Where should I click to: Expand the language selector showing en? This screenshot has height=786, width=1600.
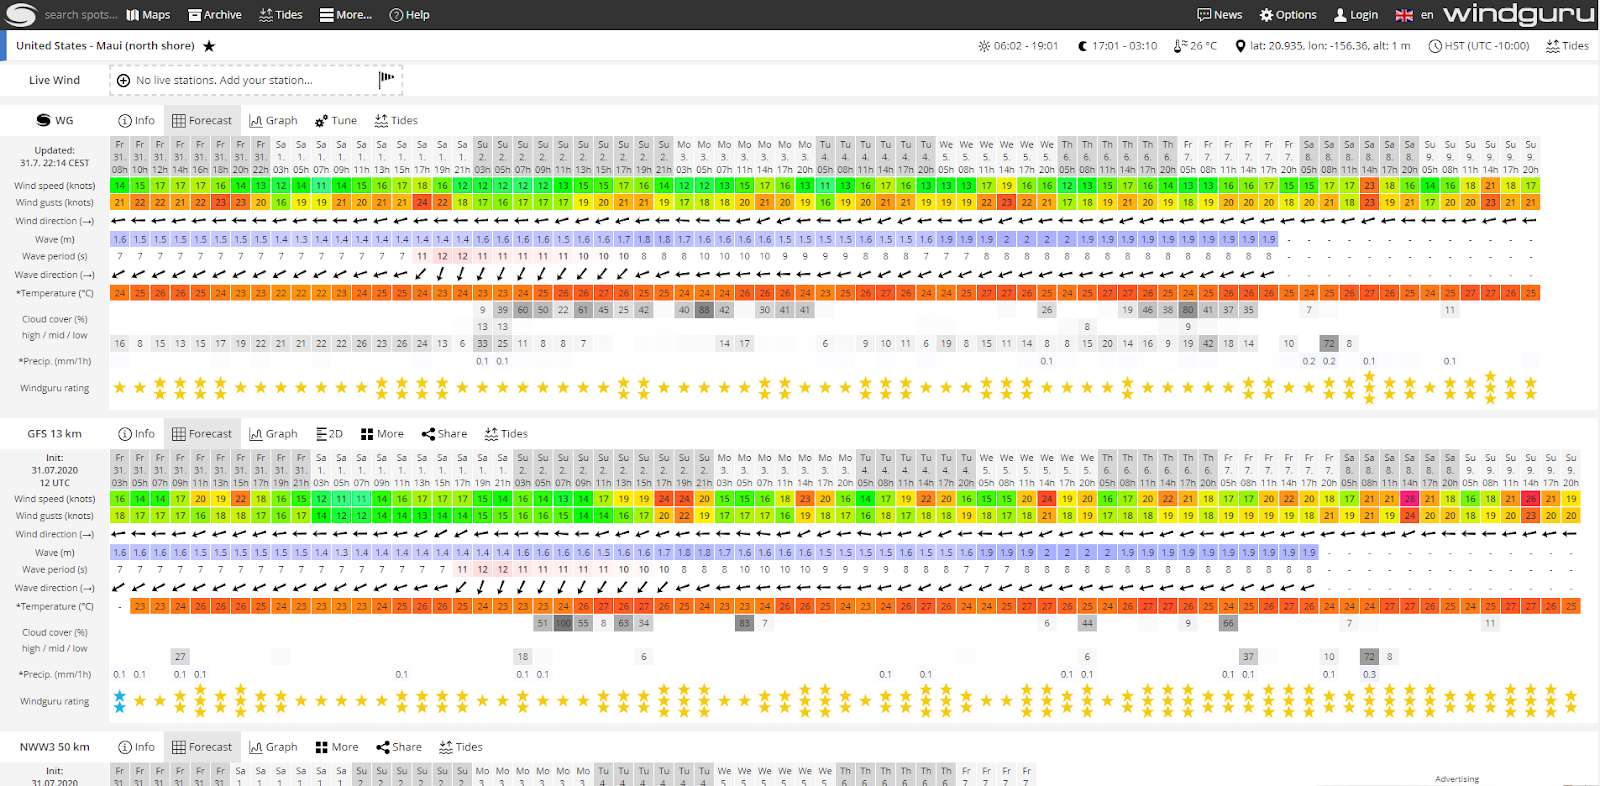point(1414,15)
